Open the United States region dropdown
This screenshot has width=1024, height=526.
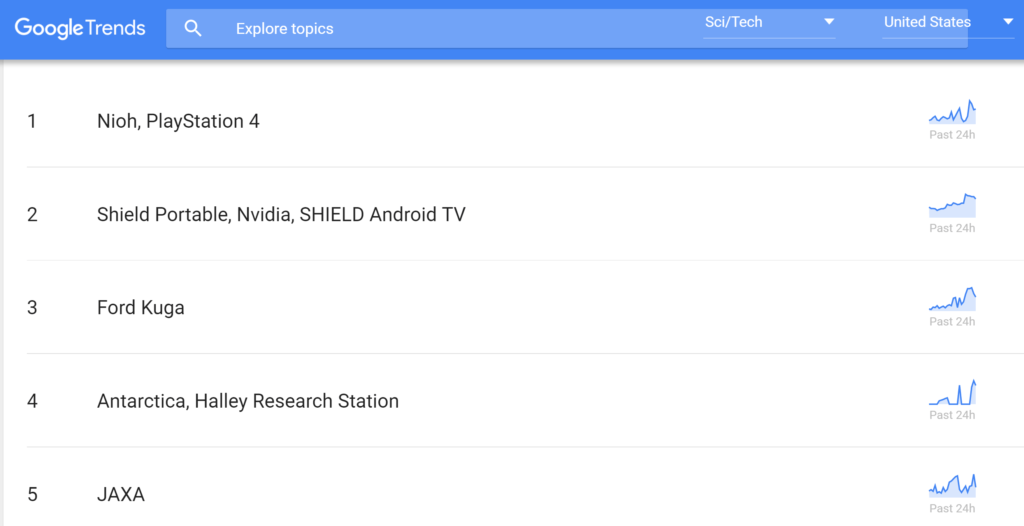[x=948, y=22]
